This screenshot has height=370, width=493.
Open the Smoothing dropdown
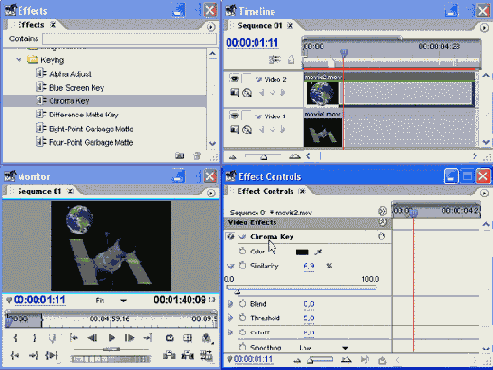323,348
